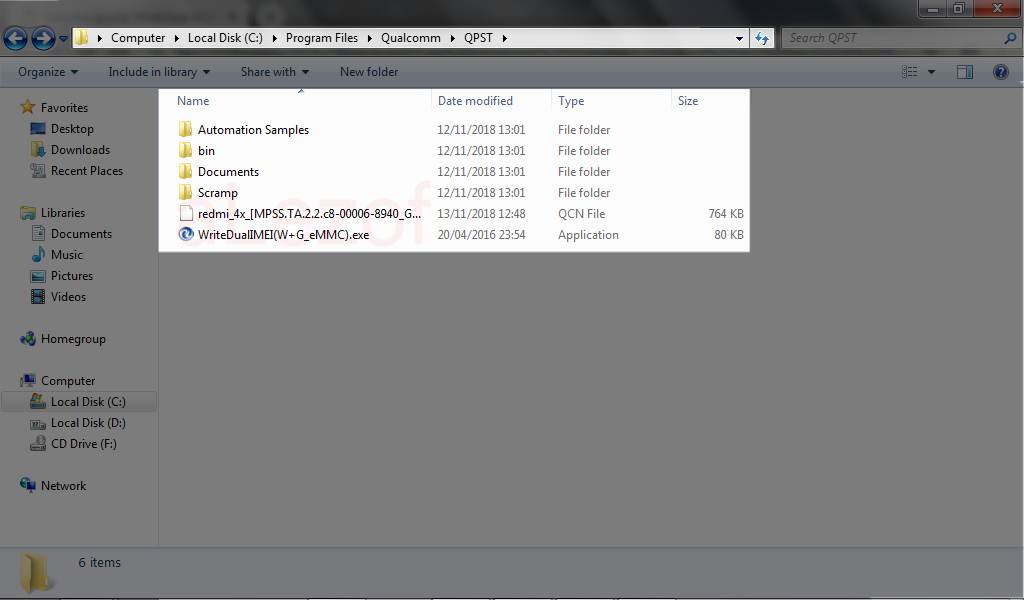Click the Automation Samples folder name
Screen dimensions: 1024x600
click(253, 130)
